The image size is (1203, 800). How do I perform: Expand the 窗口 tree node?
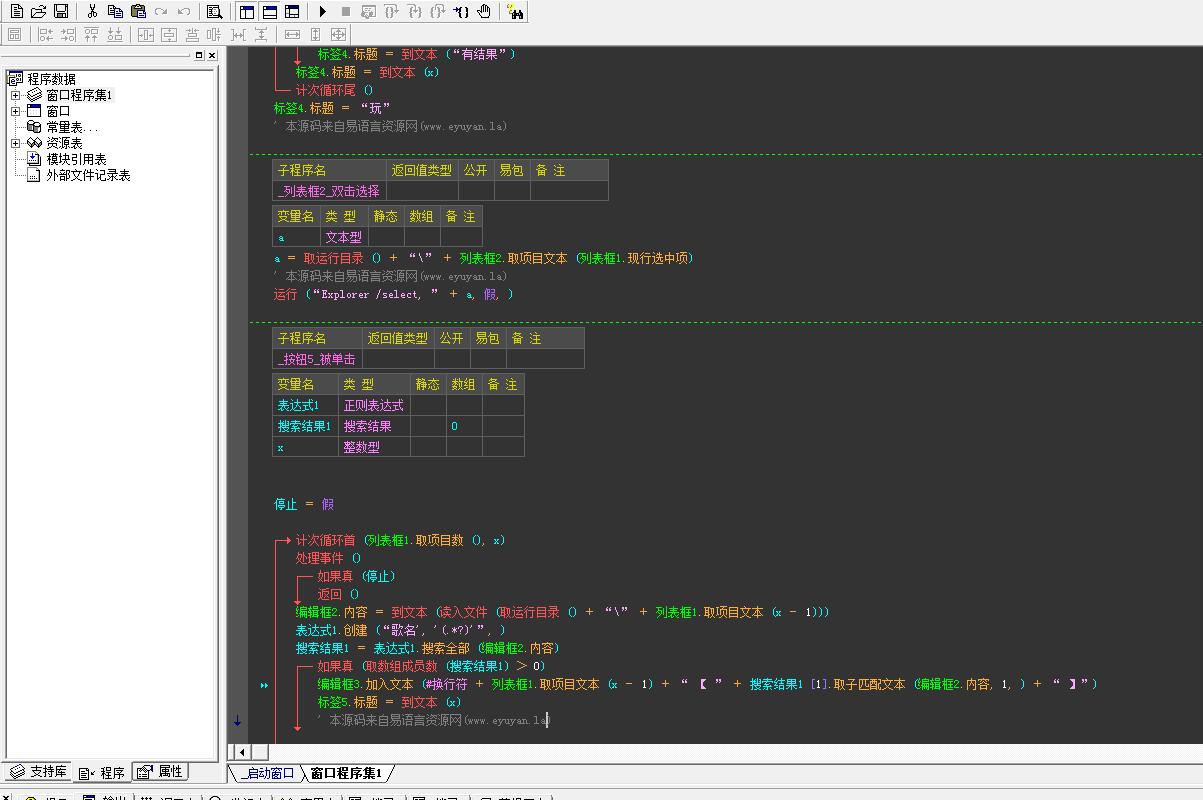tap(16, 111)
